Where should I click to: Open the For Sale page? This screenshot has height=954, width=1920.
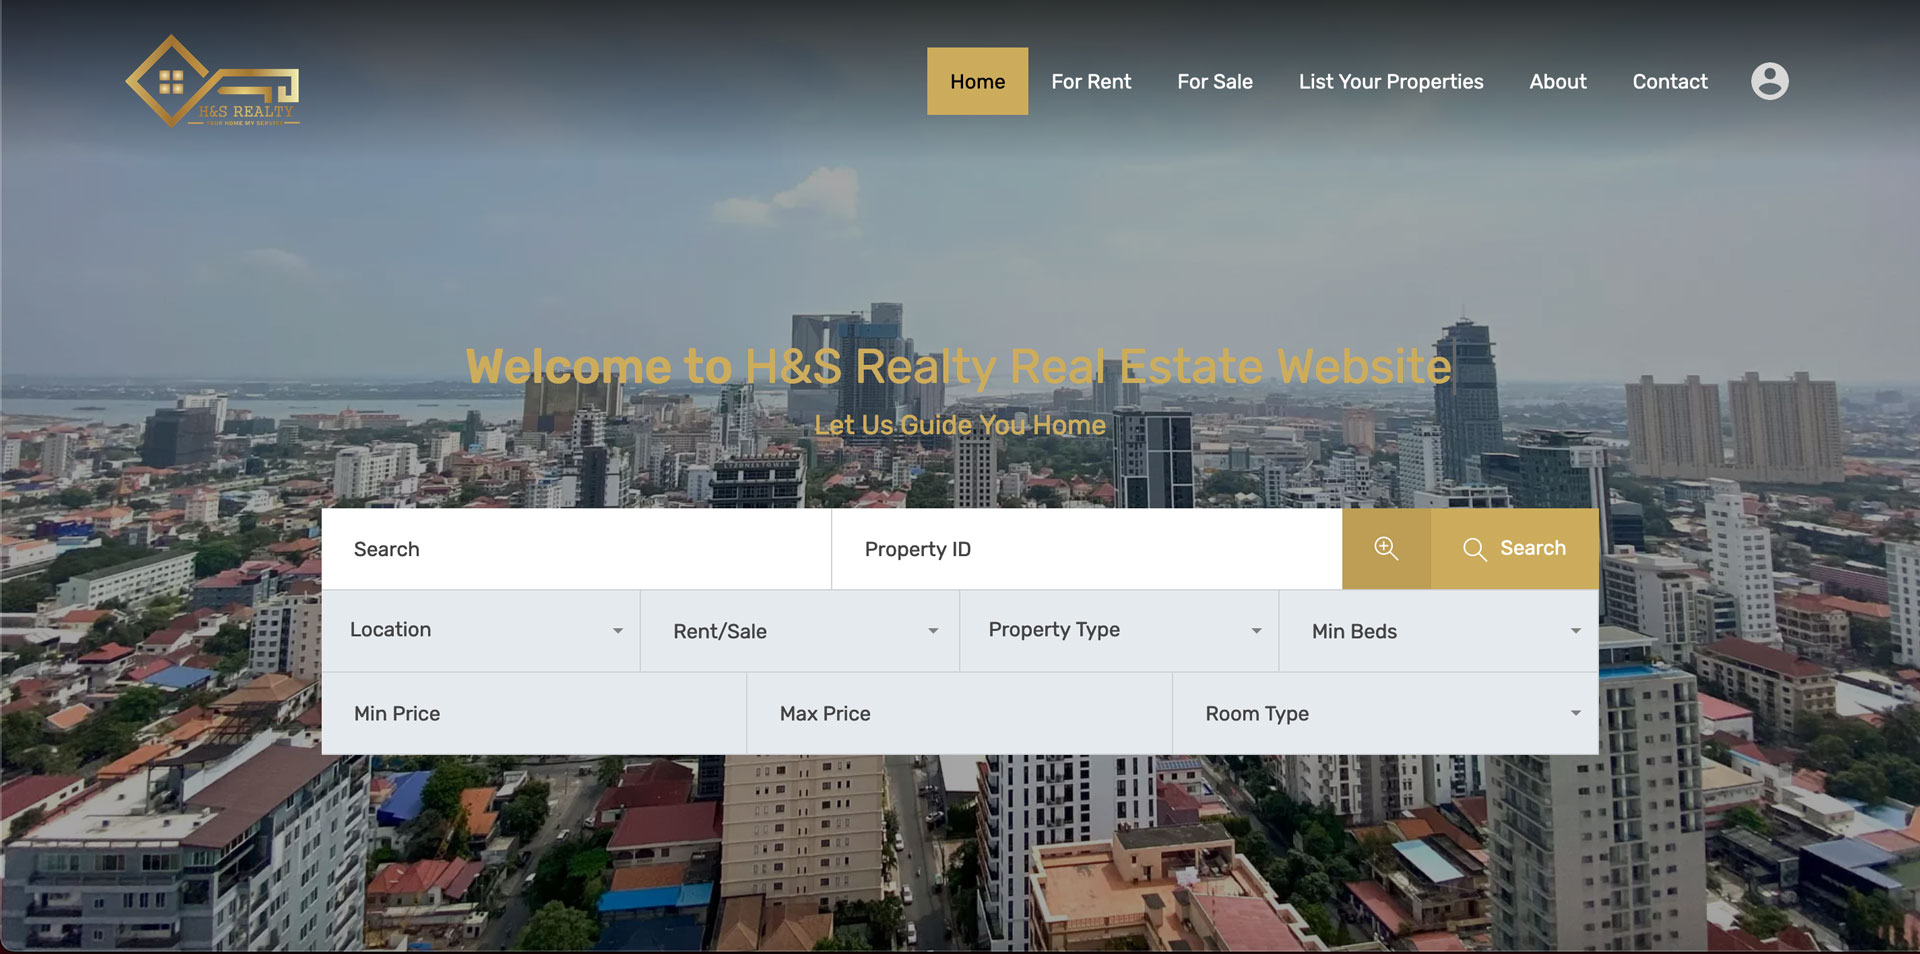pyautogui.click(x=1214, y=81)
